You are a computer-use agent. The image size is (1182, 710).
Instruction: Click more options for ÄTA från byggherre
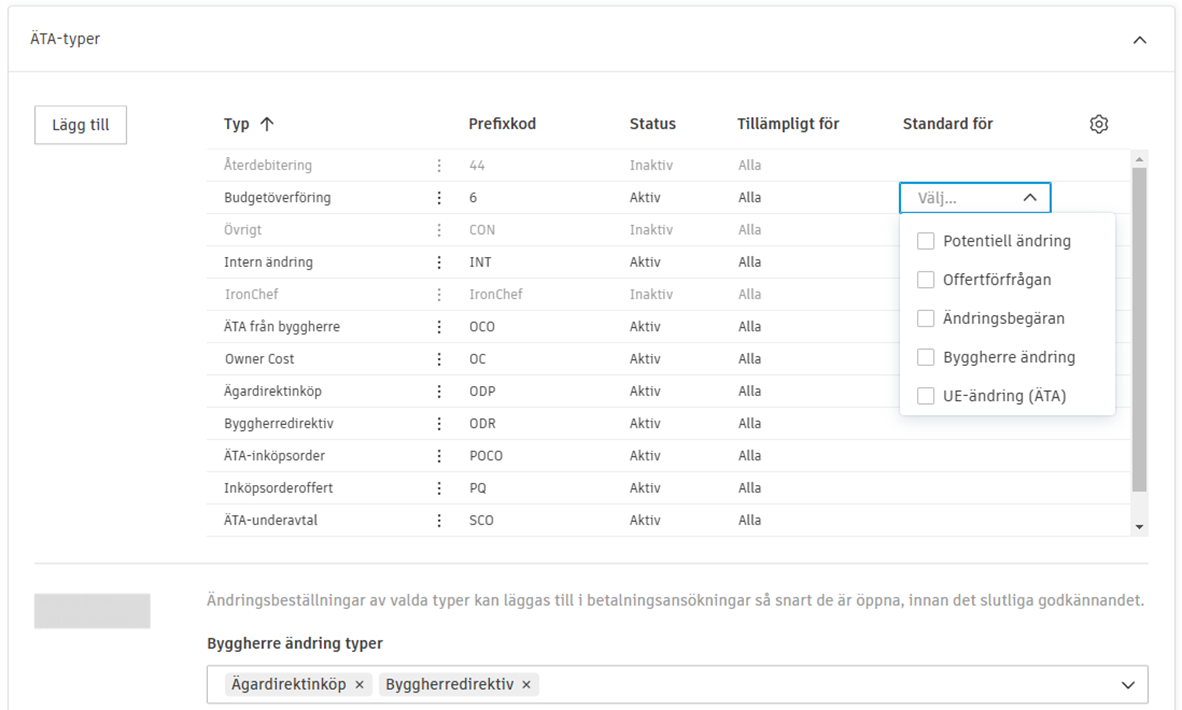click(439, 327)
